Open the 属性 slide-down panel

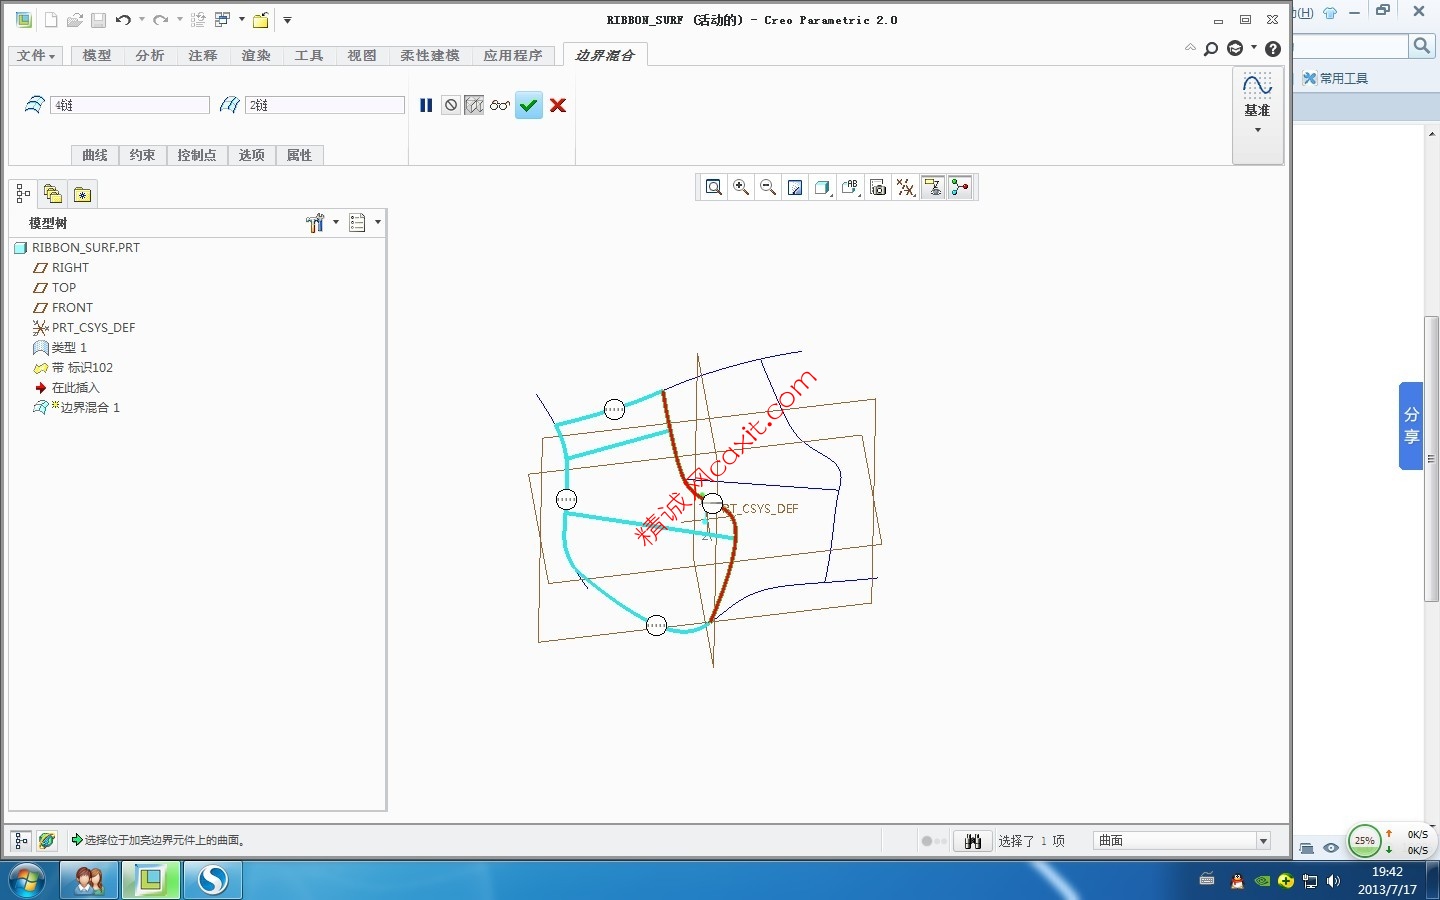(x=299, y=155)
